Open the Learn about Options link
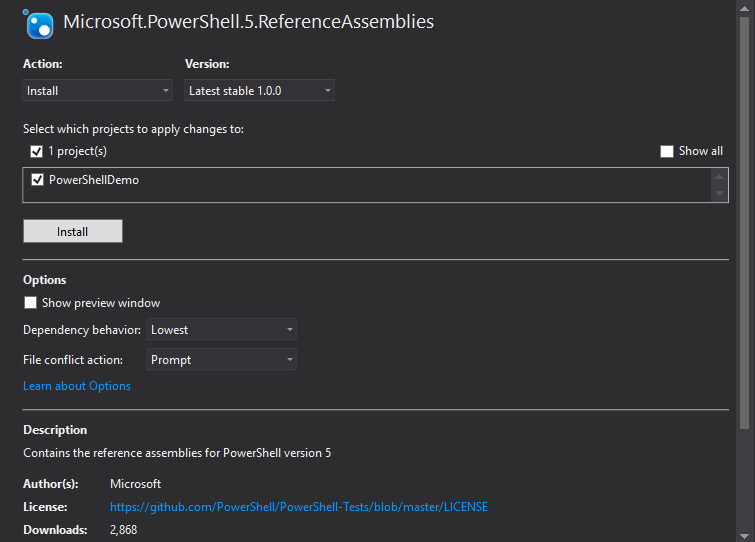 point(77,386)
